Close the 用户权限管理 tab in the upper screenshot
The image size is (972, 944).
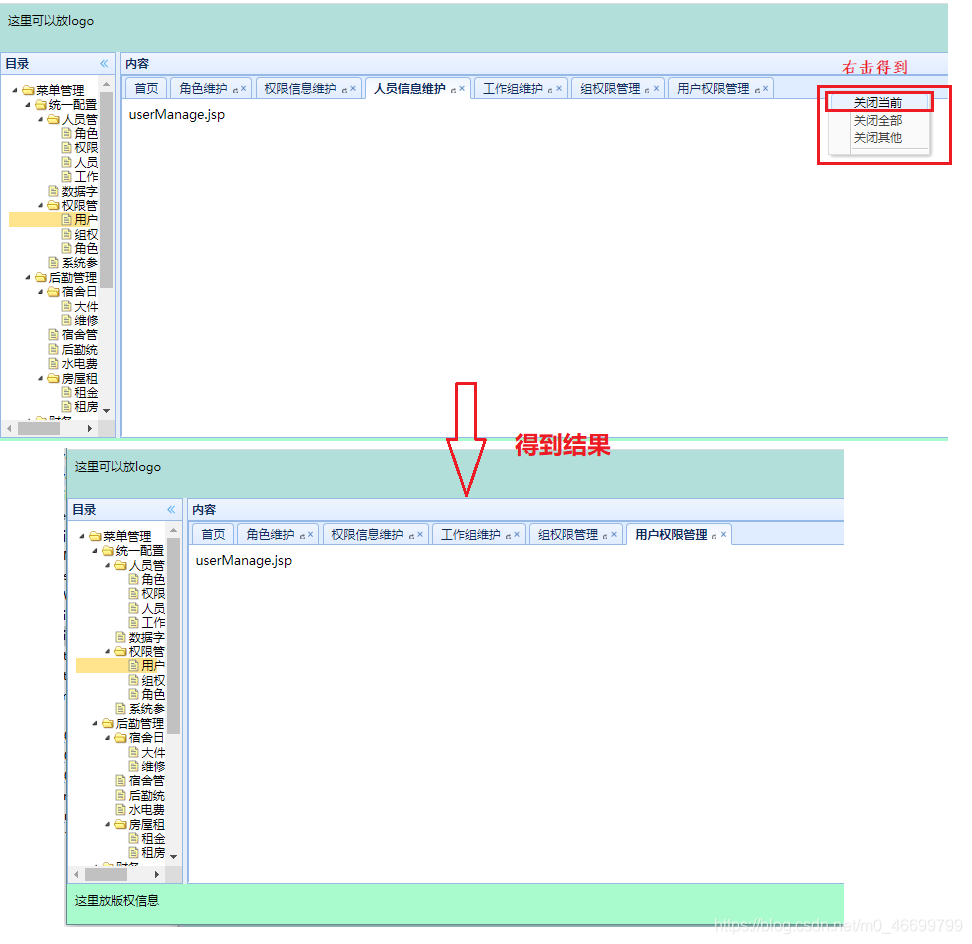tap(766, 89)
